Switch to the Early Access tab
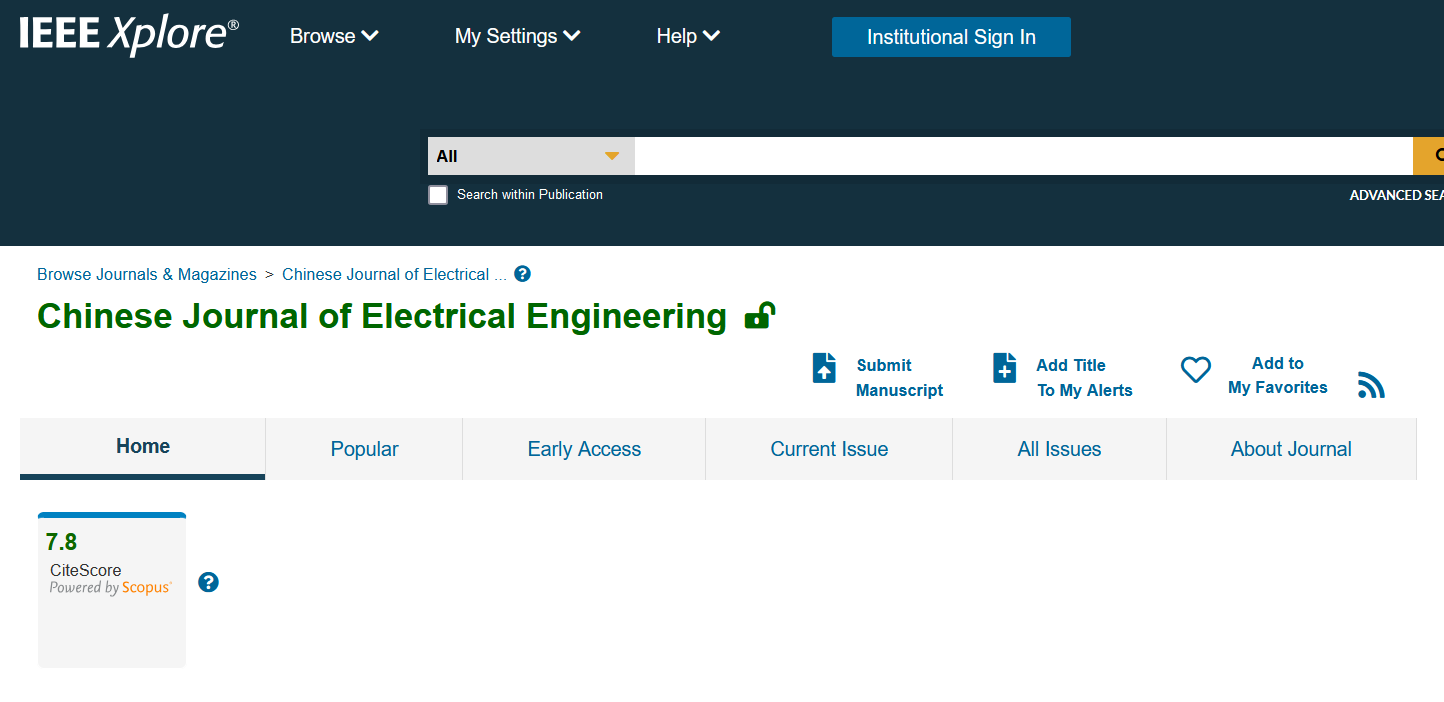The image size is (1444, 702). (584, 449)
